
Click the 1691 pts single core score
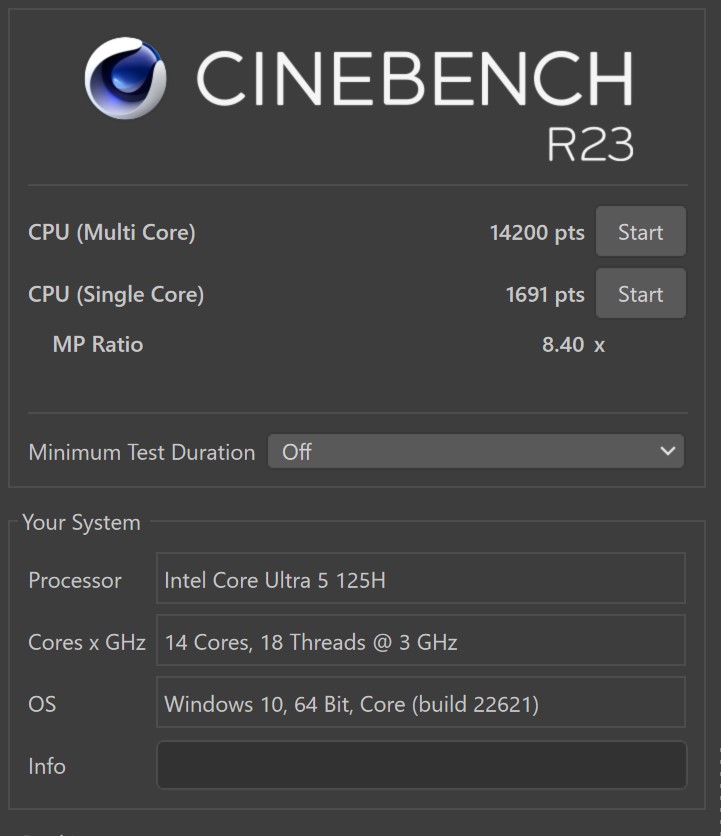(x=545, y=295)
